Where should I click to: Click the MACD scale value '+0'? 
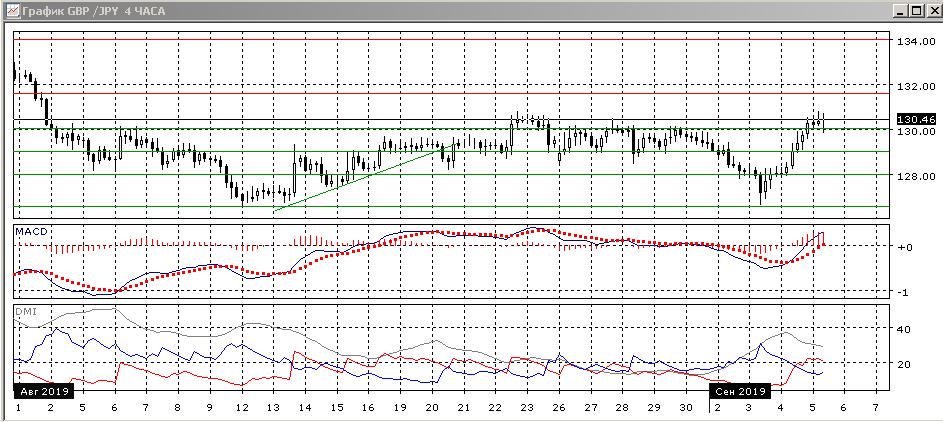point(905,247)
